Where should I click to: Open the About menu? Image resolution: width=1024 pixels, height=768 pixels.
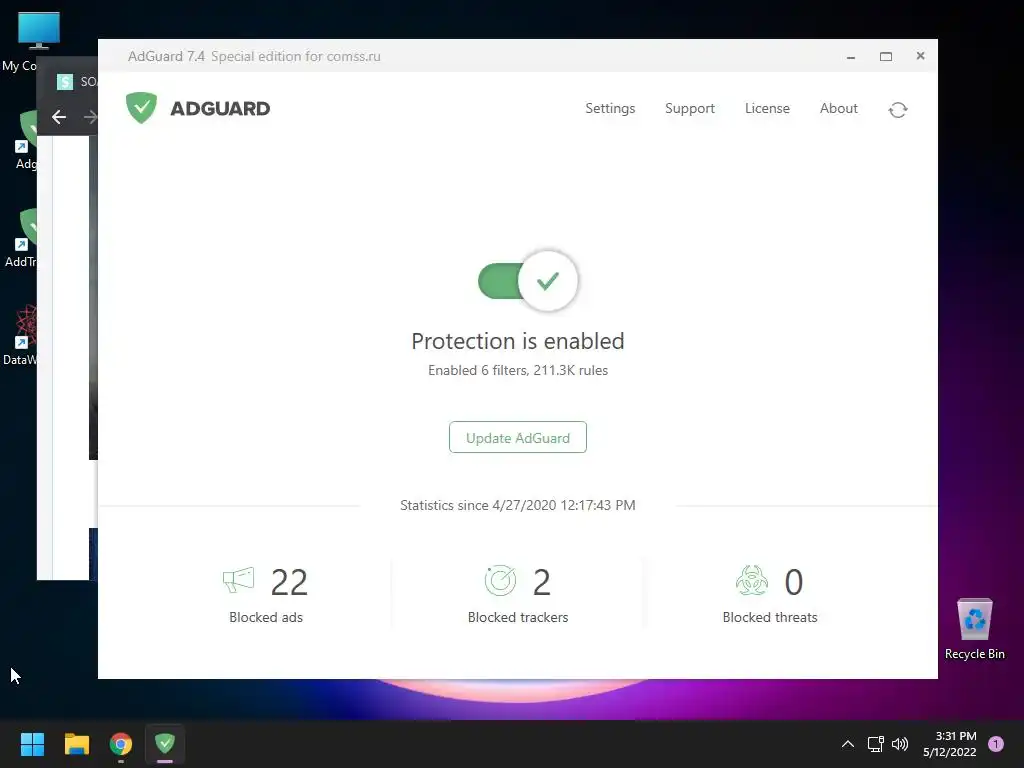coord(839,108)
